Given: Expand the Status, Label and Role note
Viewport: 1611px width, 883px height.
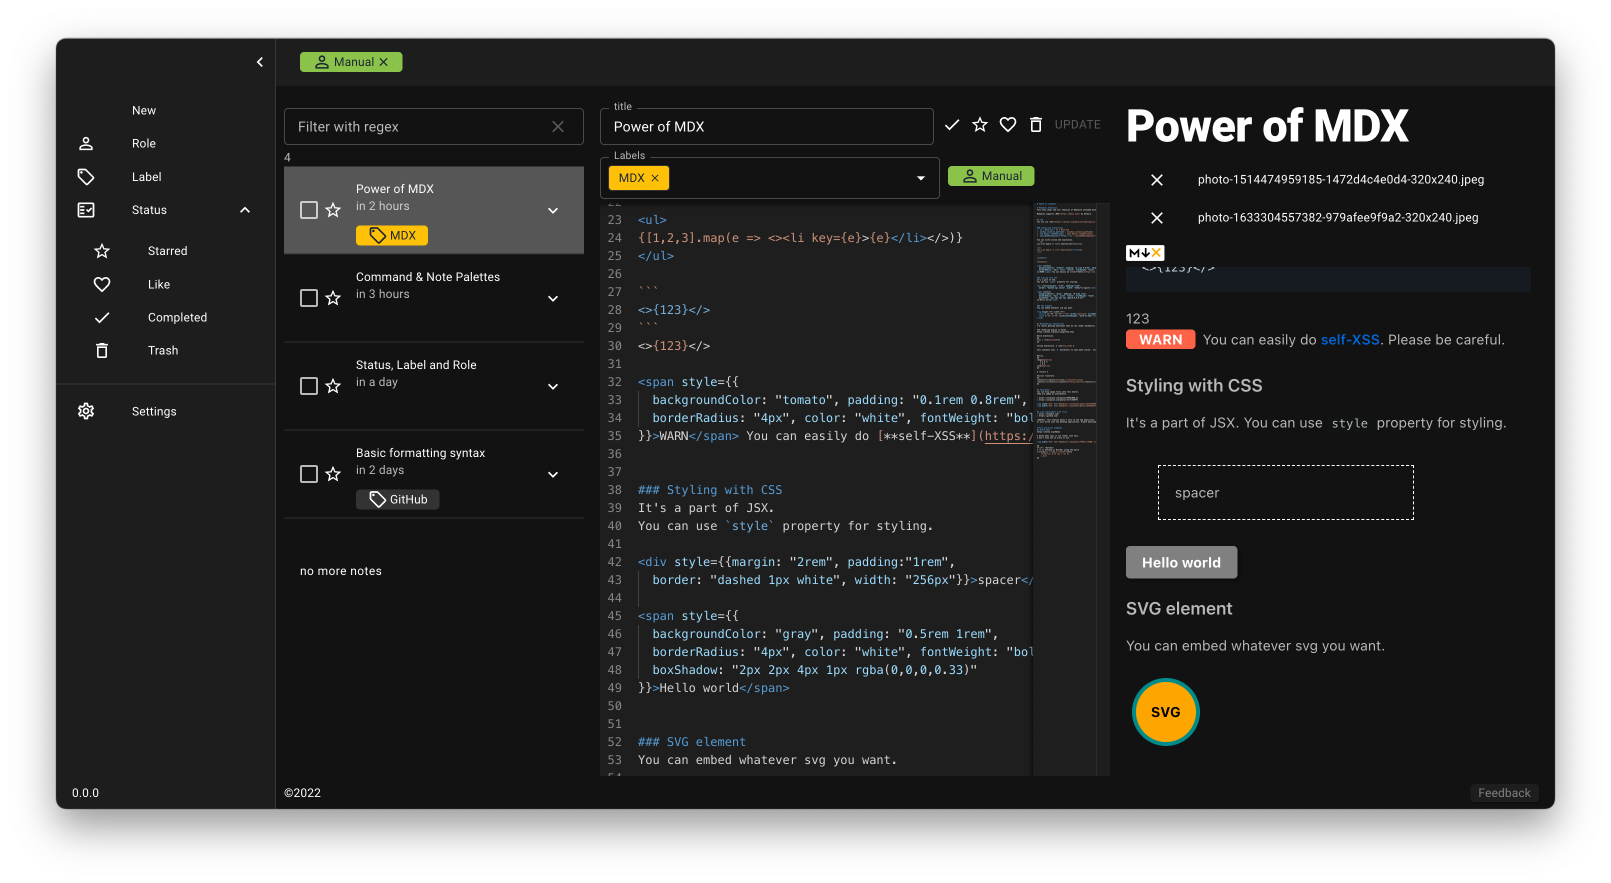Looking at the screenshot, I should [x=553, y=386].
